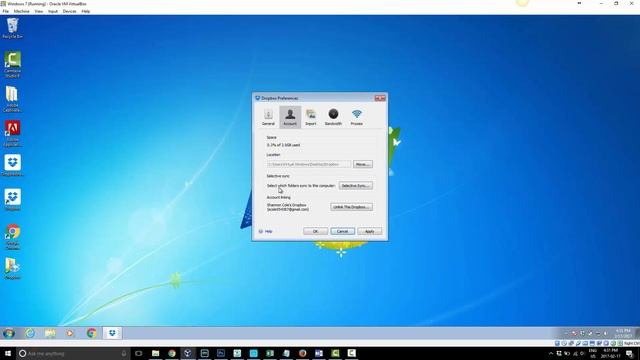Viewport: 640px width, 360px height.
Task: Click the Cortana microphone icon
Action: point(124,353)
